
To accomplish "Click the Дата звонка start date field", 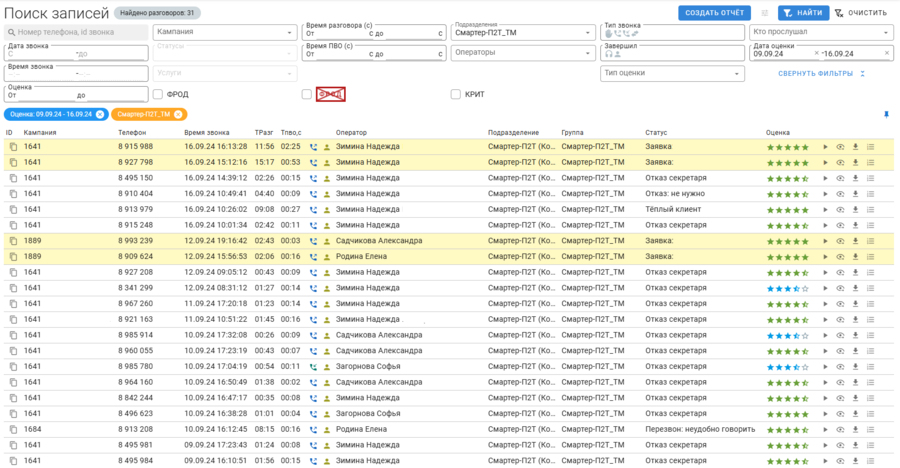I will [x=40, y=54].
